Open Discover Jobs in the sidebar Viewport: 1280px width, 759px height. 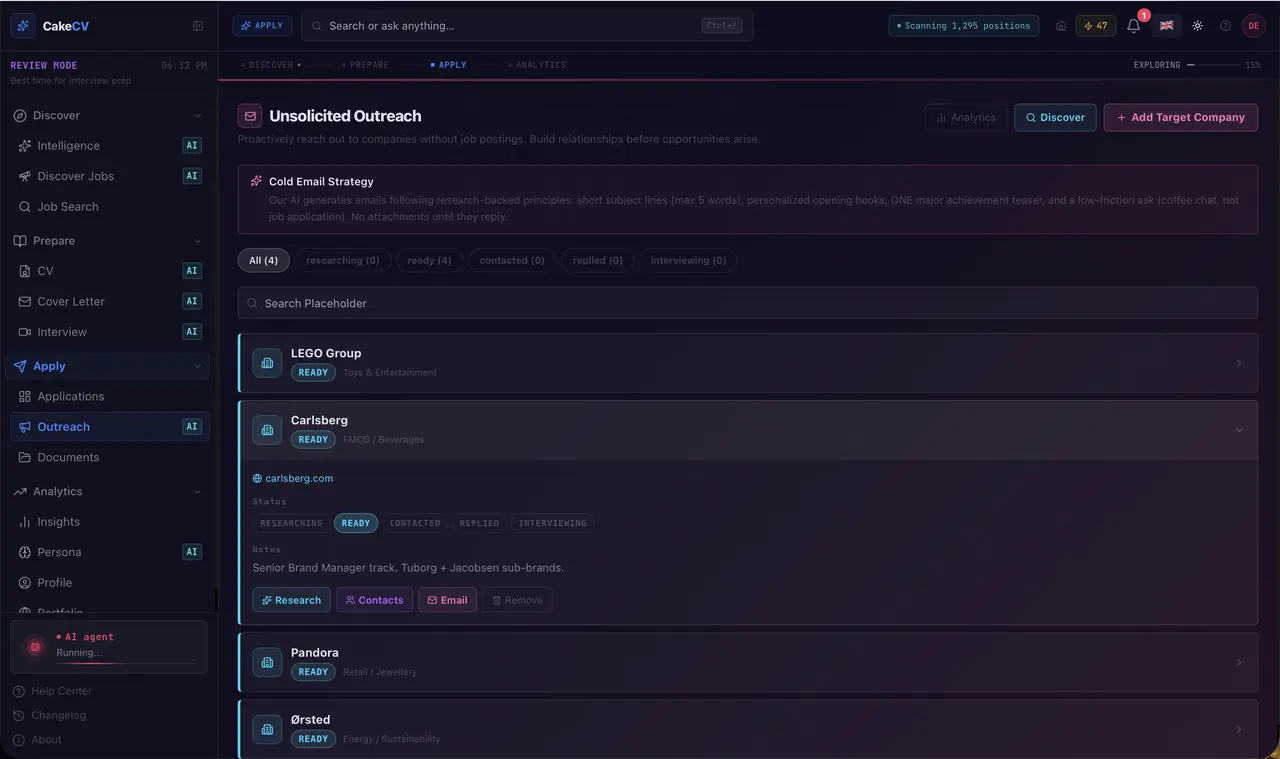click(109, 176)
